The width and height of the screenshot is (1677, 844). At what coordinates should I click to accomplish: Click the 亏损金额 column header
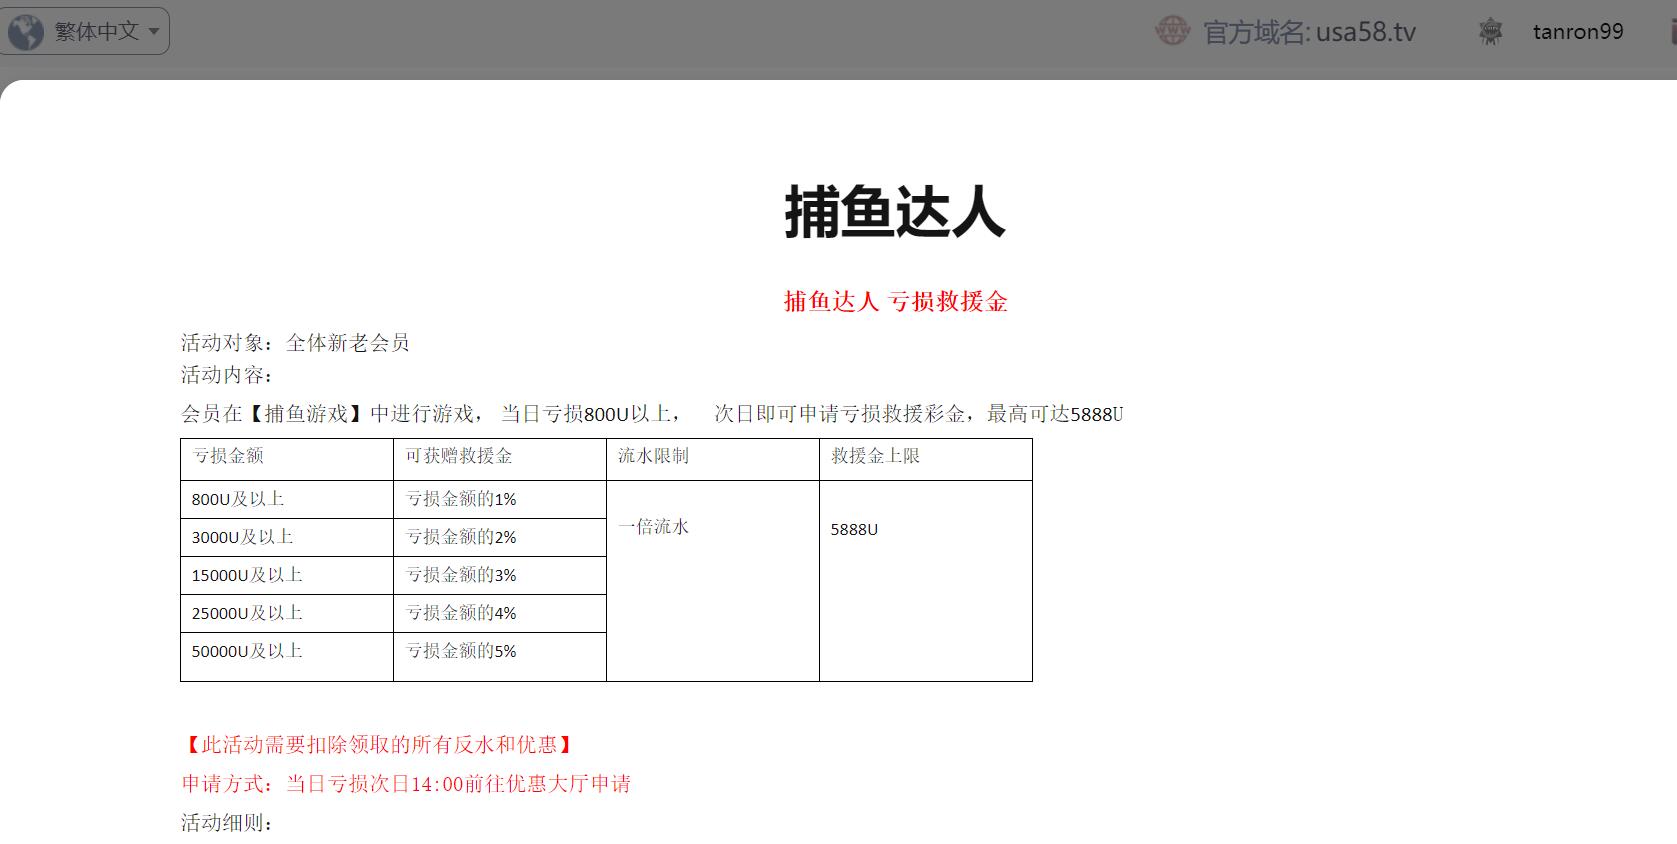point(287,459)
